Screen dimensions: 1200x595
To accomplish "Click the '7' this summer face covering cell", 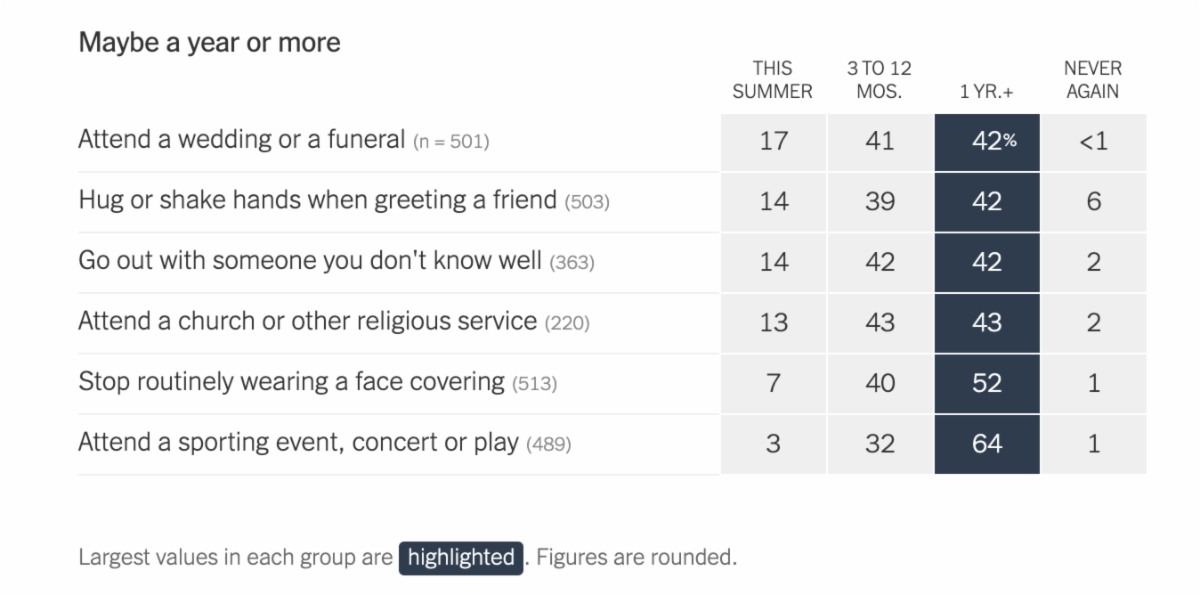I will (x=773, y=382).
